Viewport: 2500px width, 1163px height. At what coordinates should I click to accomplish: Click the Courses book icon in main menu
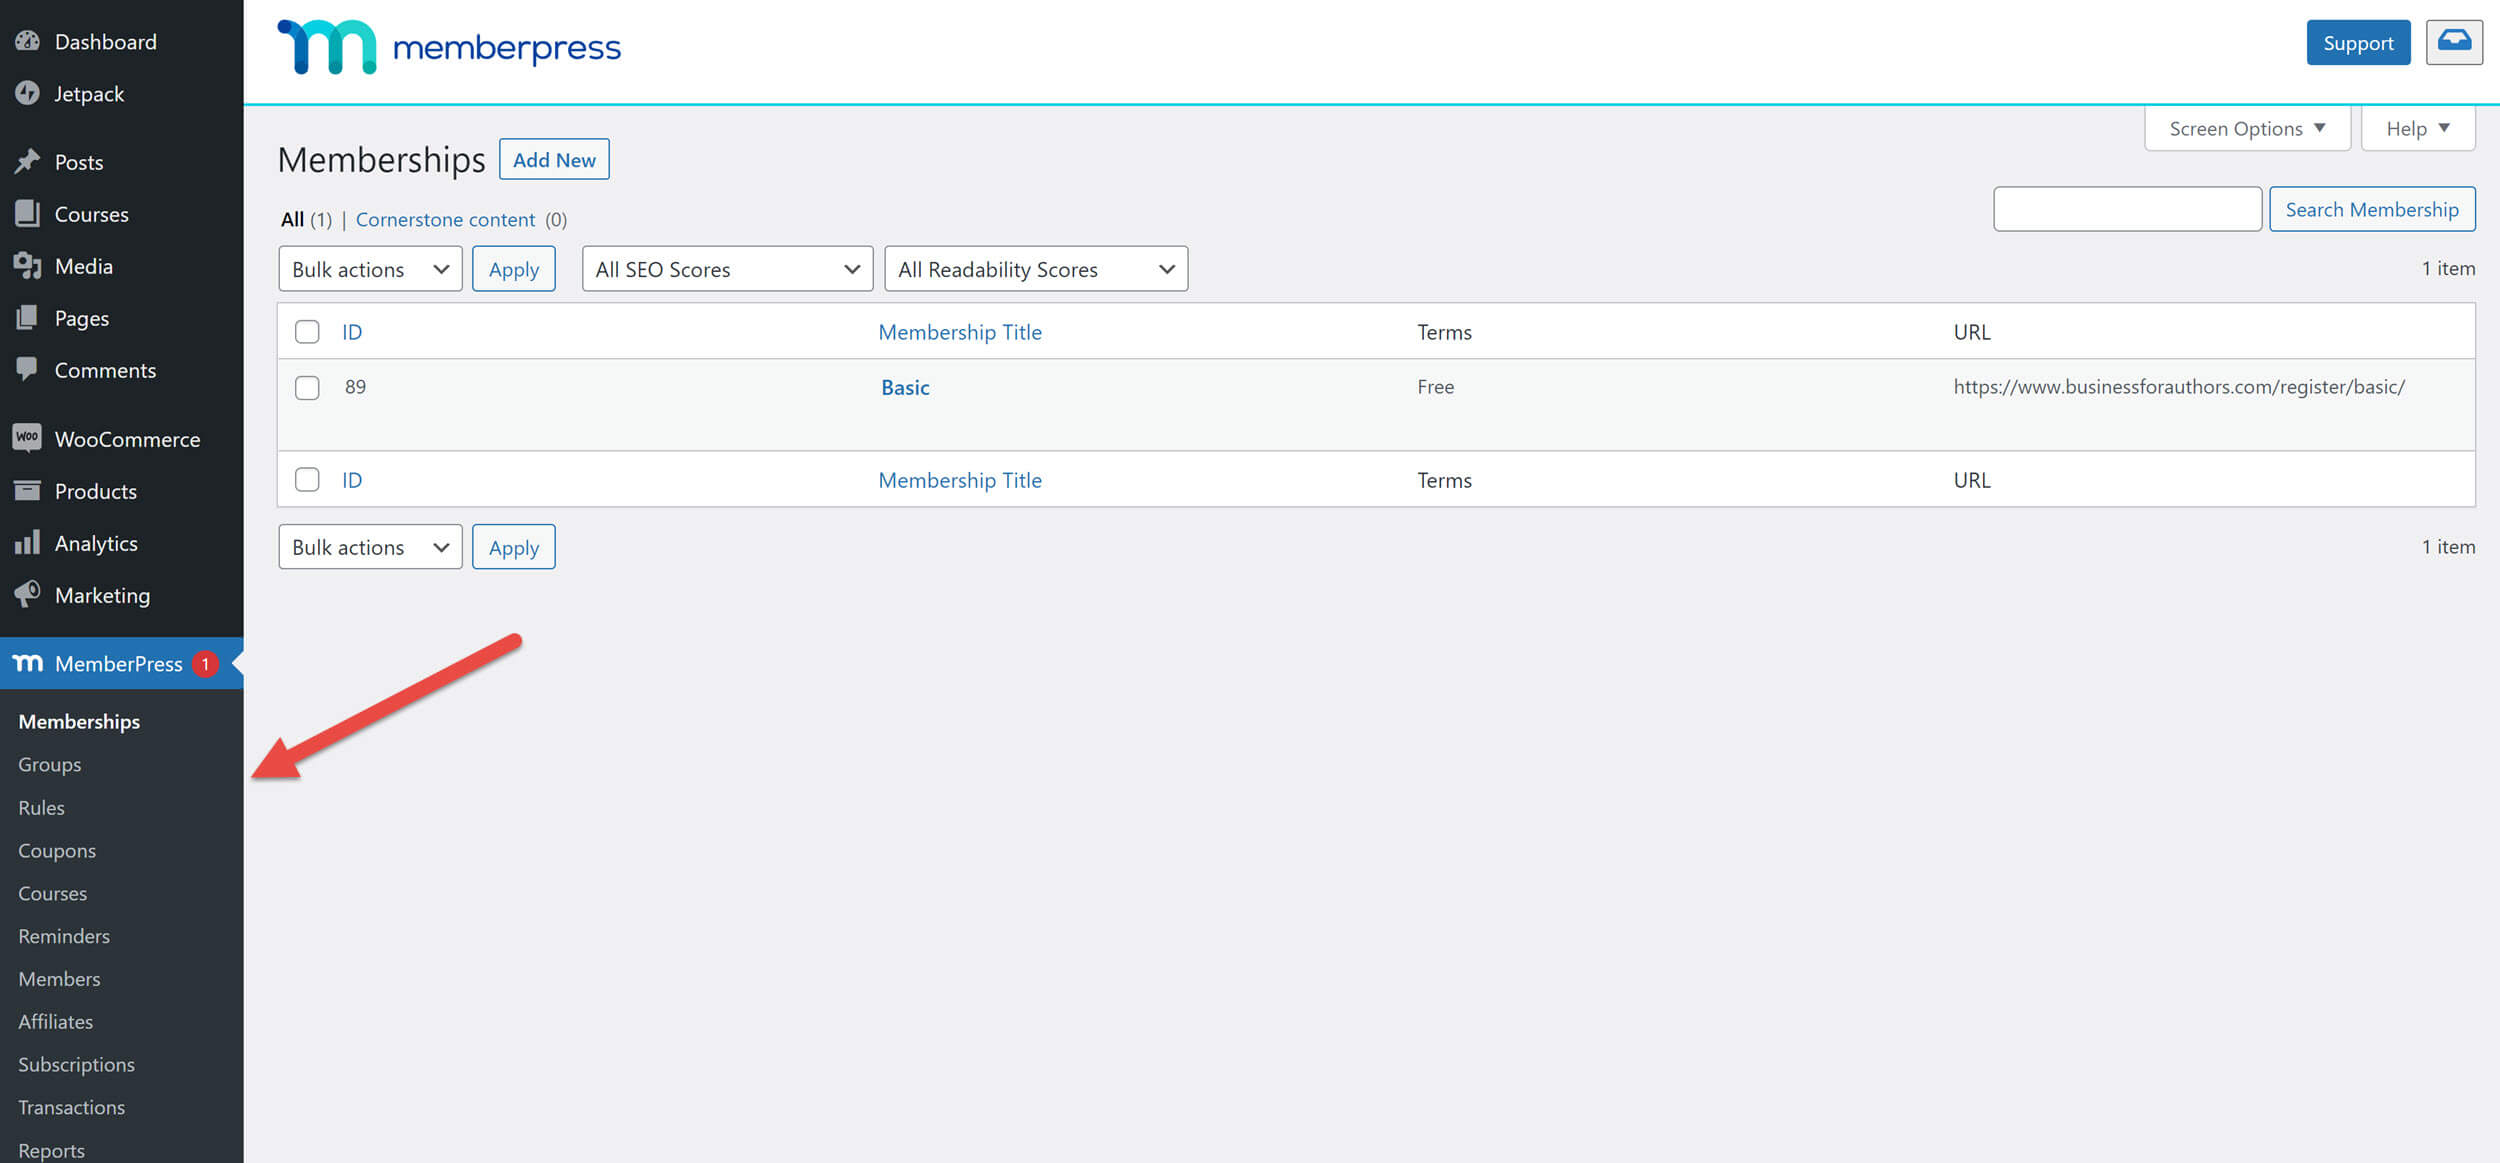click(x=27, y=213)
